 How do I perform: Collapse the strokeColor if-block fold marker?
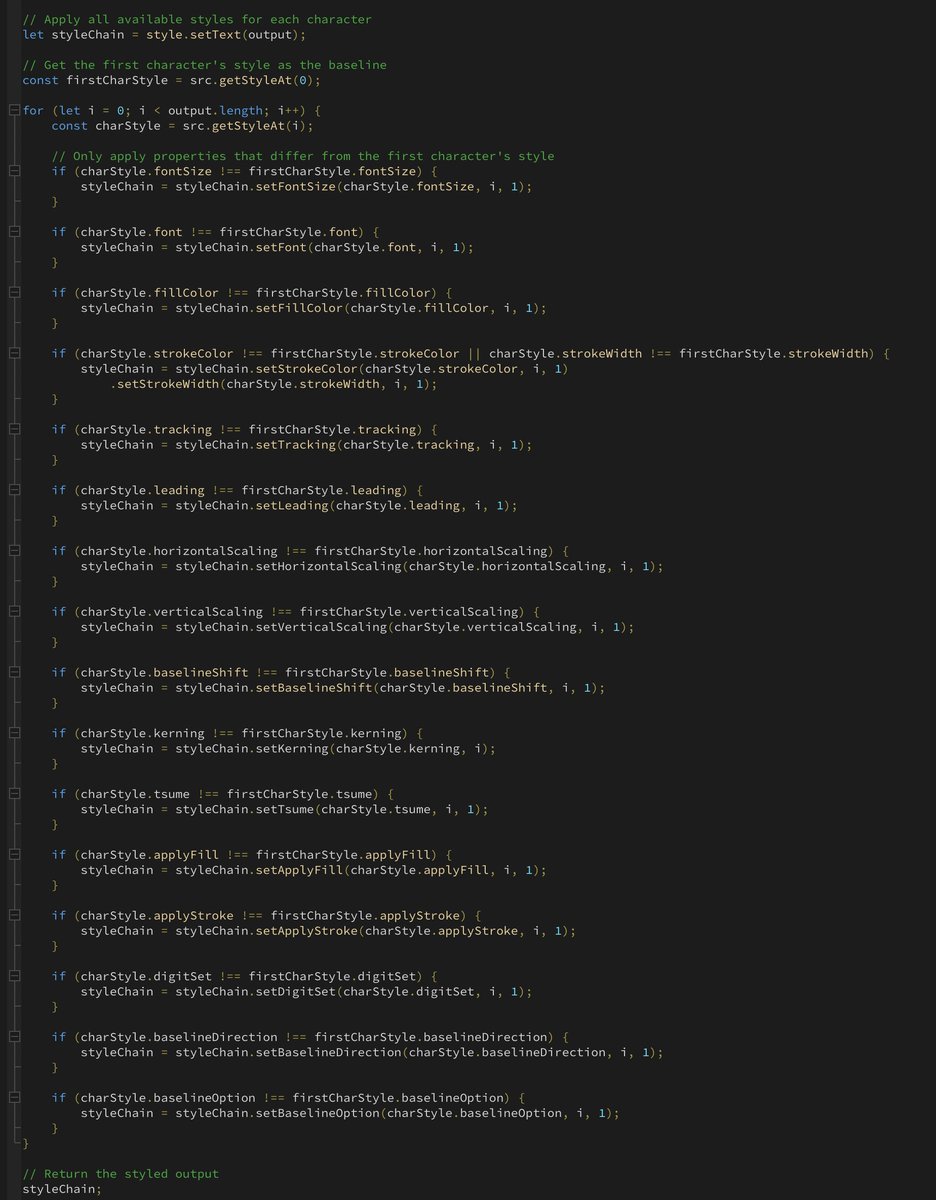(13, 353)
